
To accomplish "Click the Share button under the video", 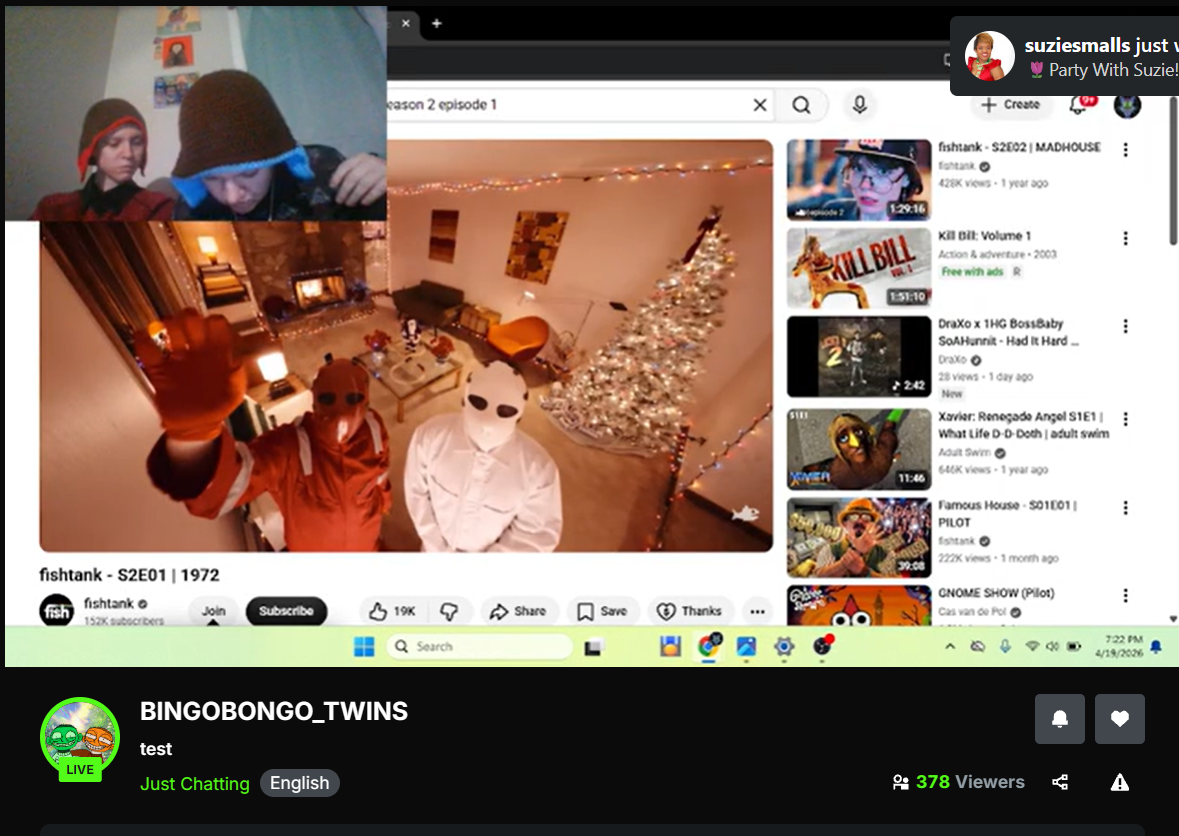I will coord(517,611).
